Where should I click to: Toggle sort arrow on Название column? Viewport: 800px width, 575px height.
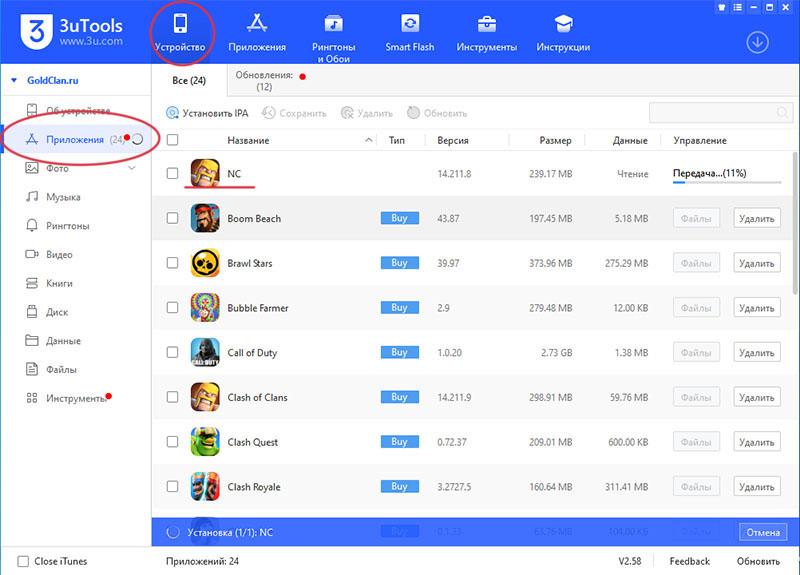click(x=368, y=140)
